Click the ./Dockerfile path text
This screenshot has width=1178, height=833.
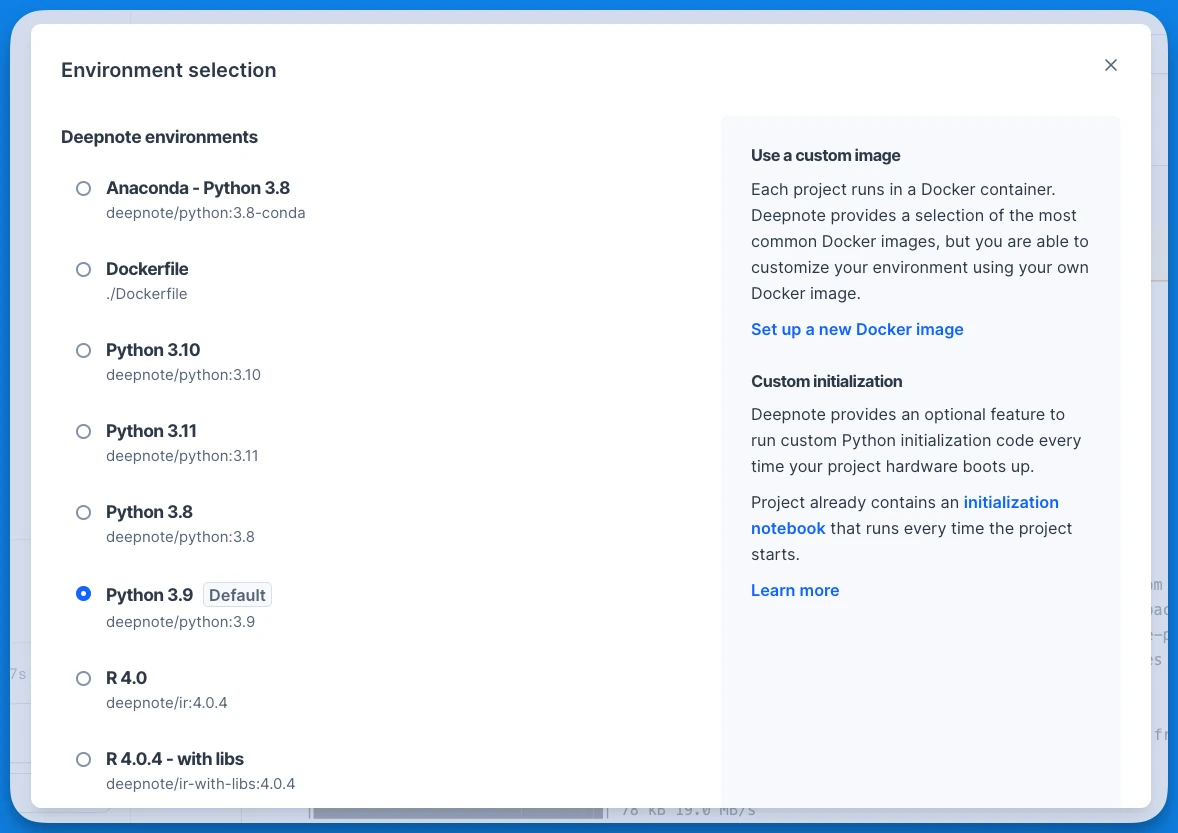pyautogui.click(x=146, y=294)
